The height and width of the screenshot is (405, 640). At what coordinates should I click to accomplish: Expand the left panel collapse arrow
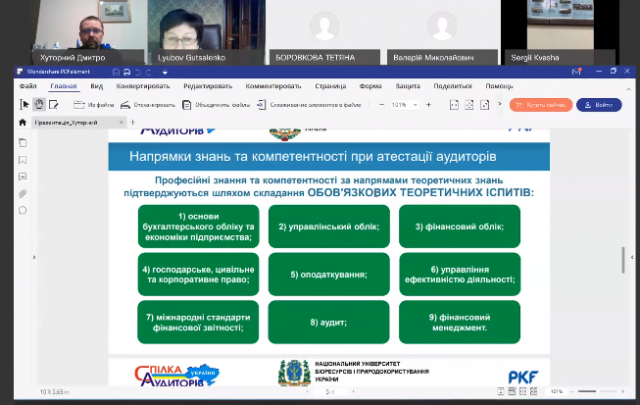pyautogui.click(x=34, y=257)
